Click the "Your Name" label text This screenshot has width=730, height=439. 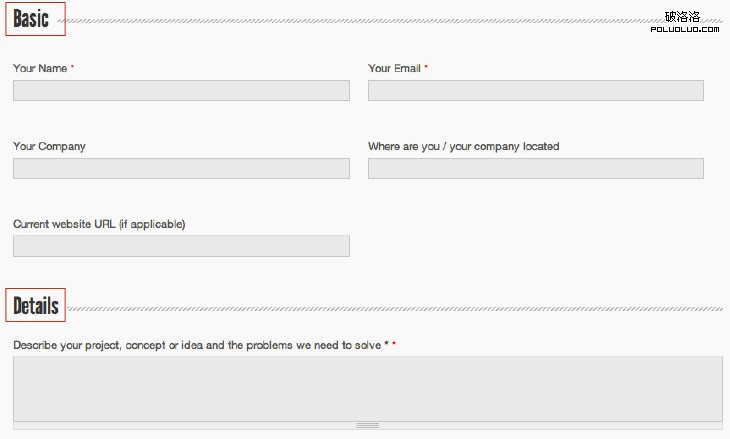(x=40, y=69)
